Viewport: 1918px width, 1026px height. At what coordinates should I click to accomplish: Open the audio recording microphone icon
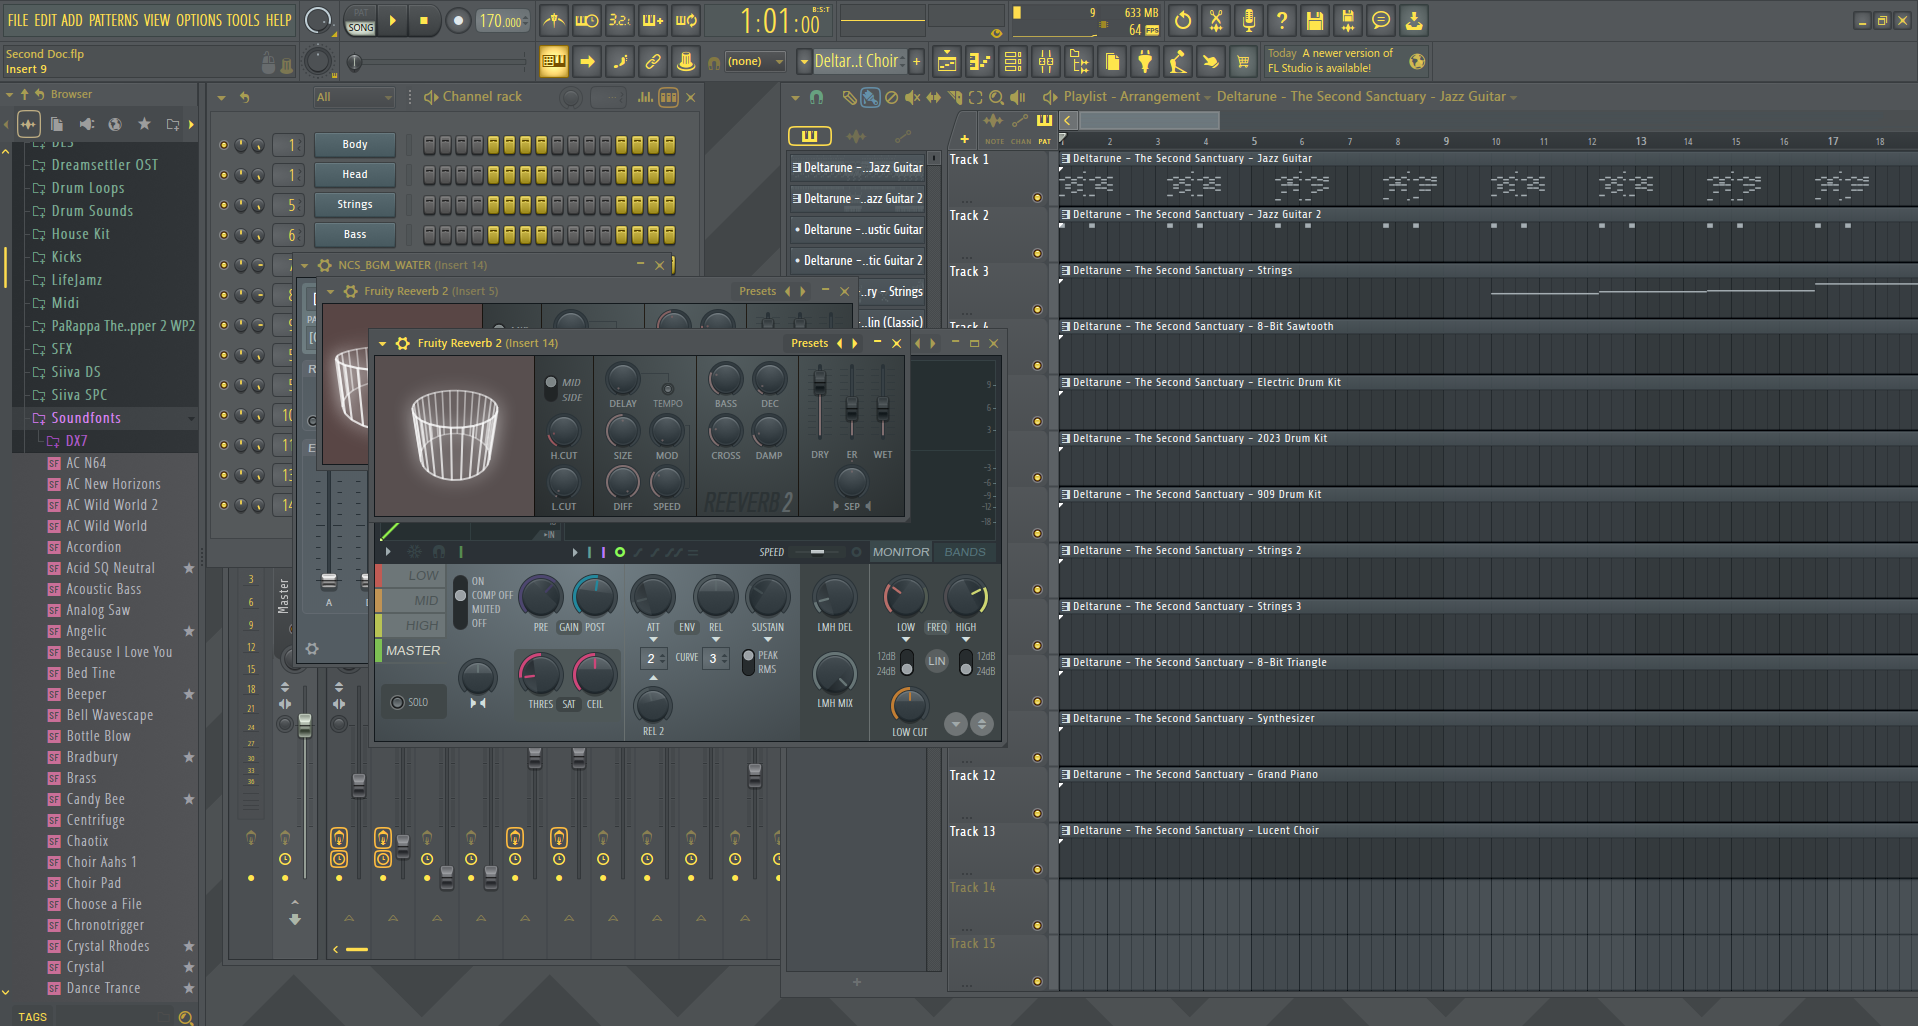pos(1248,20)
